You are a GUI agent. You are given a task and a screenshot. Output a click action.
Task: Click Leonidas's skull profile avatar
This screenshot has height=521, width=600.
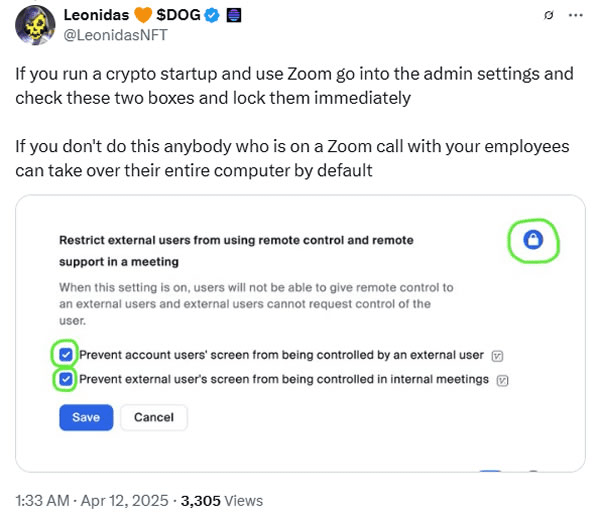click(32, 25)
